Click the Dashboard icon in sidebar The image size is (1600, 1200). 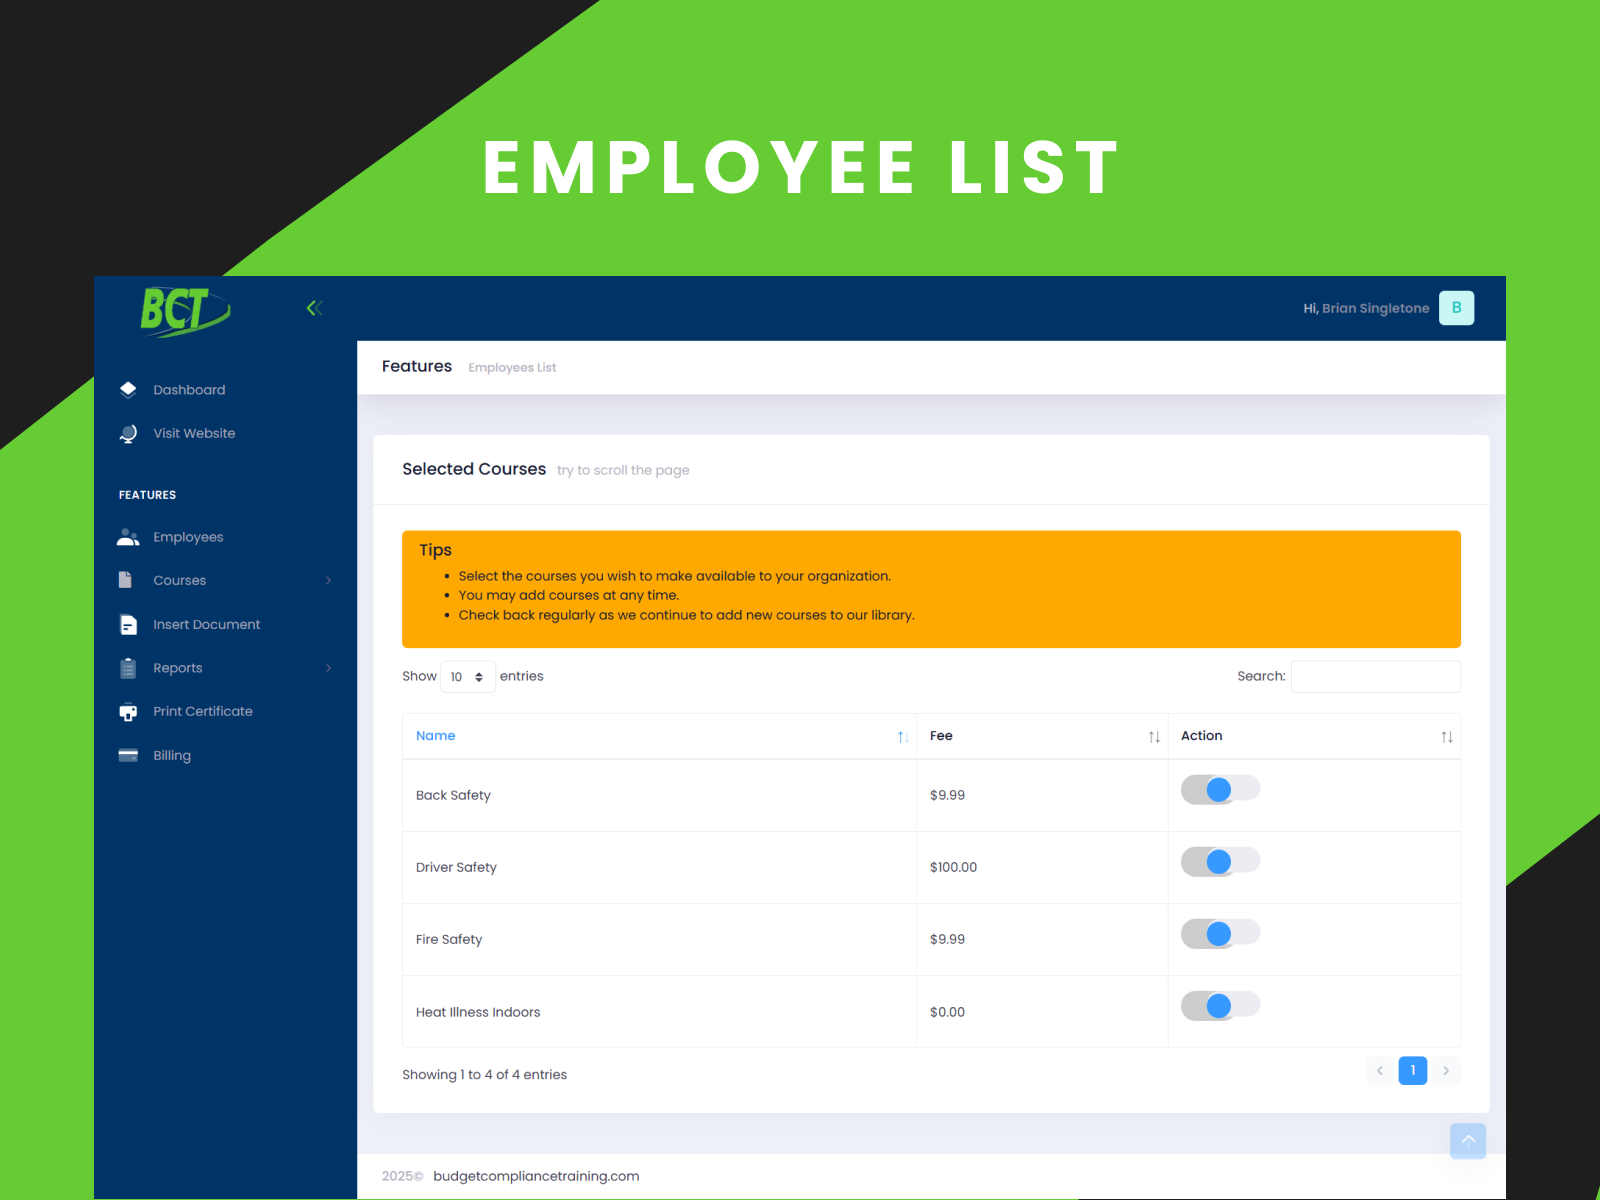coord(128,390)
